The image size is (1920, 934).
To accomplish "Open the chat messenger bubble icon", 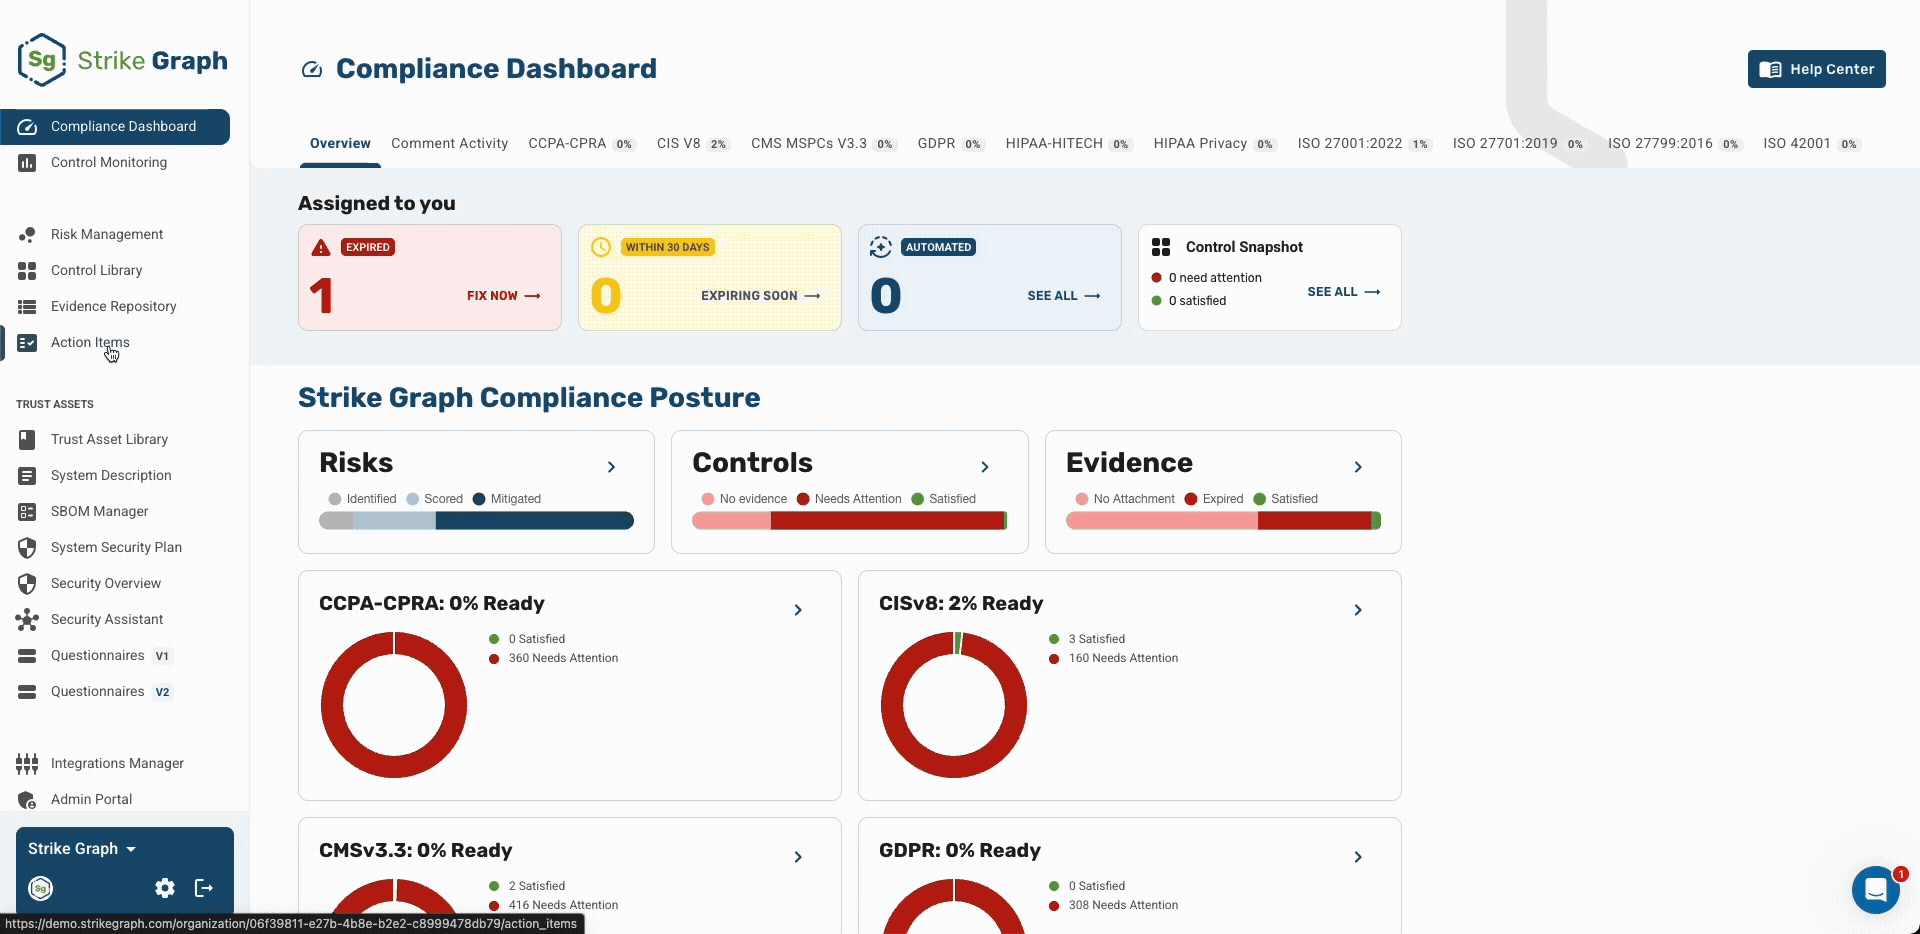I will (1876, 889).
